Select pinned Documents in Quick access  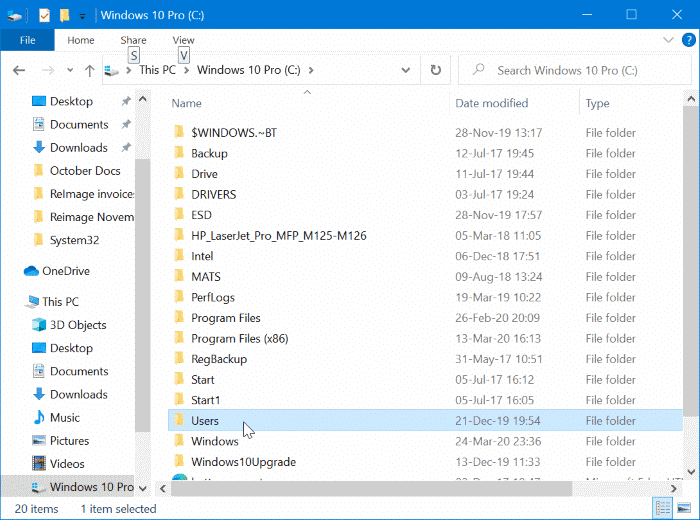click(x=79, y=125)
